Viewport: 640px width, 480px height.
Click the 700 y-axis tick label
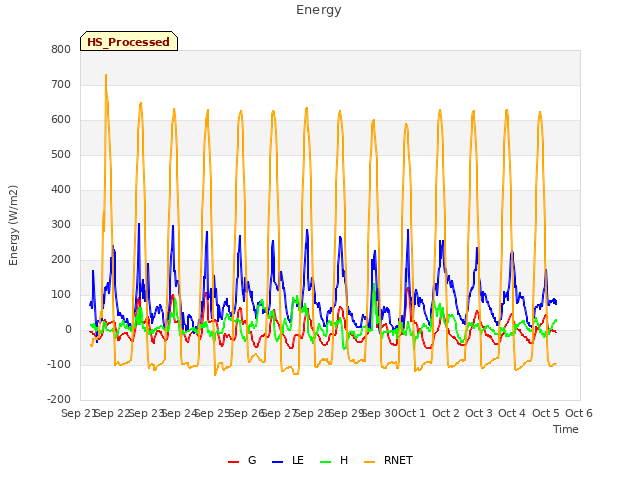pyautogui.click(x=61, y=84)
